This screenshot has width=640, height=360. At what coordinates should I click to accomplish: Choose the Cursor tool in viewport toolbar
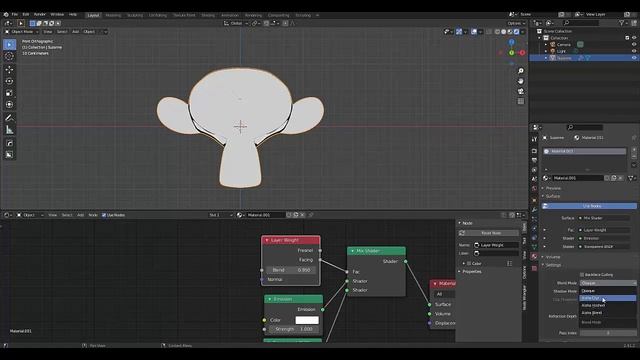pos(9,56)
